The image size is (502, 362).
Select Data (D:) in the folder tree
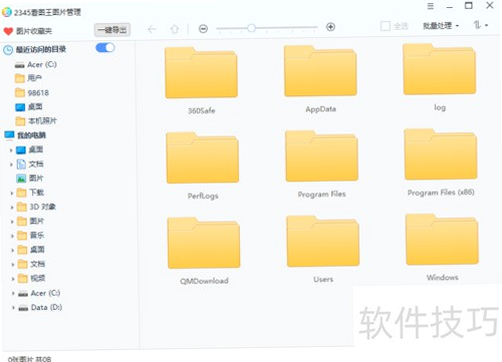tap(47, 307)
